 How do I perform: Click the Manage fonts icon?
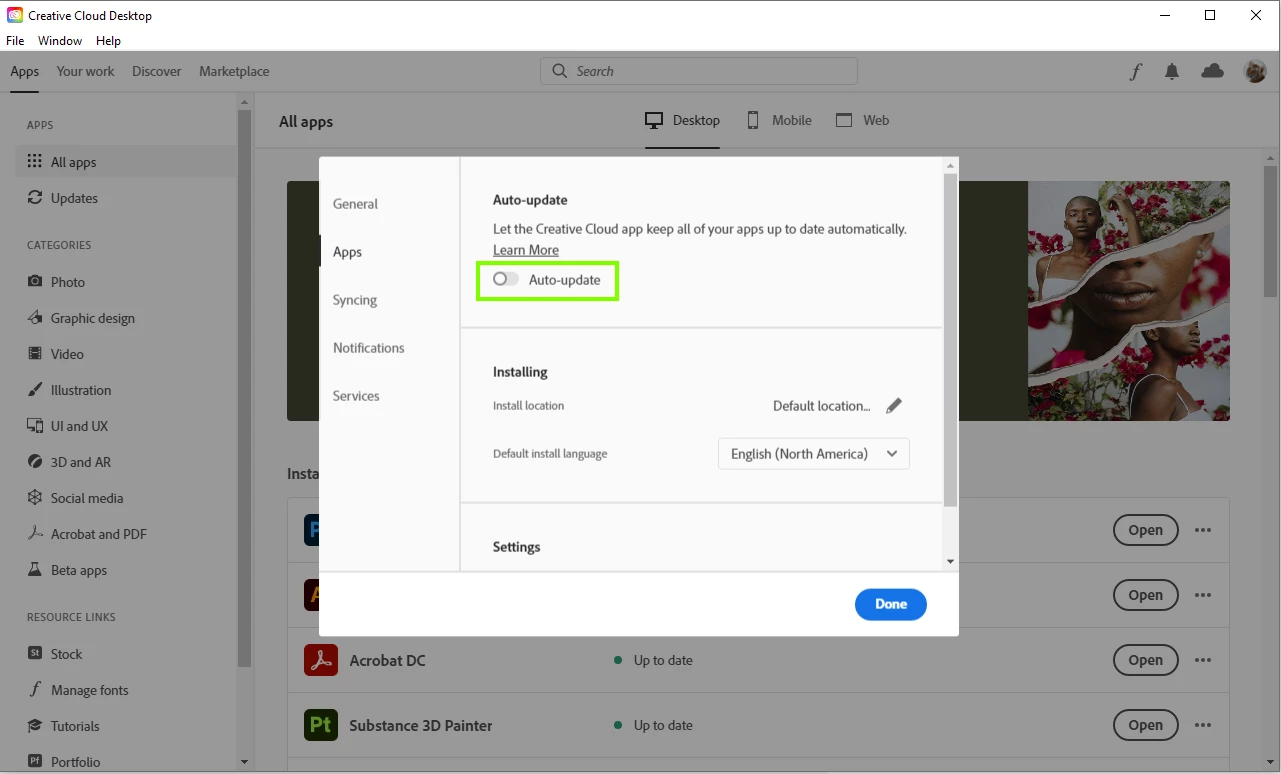[x=35, y=690]
